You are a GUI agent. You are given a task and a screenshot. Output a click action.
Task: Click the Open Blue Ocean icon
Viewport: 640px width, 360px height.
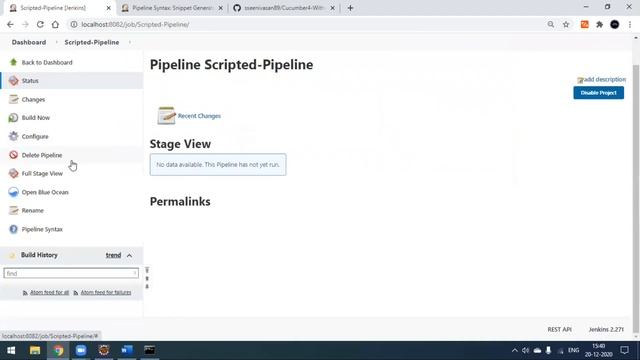(13, 192)
